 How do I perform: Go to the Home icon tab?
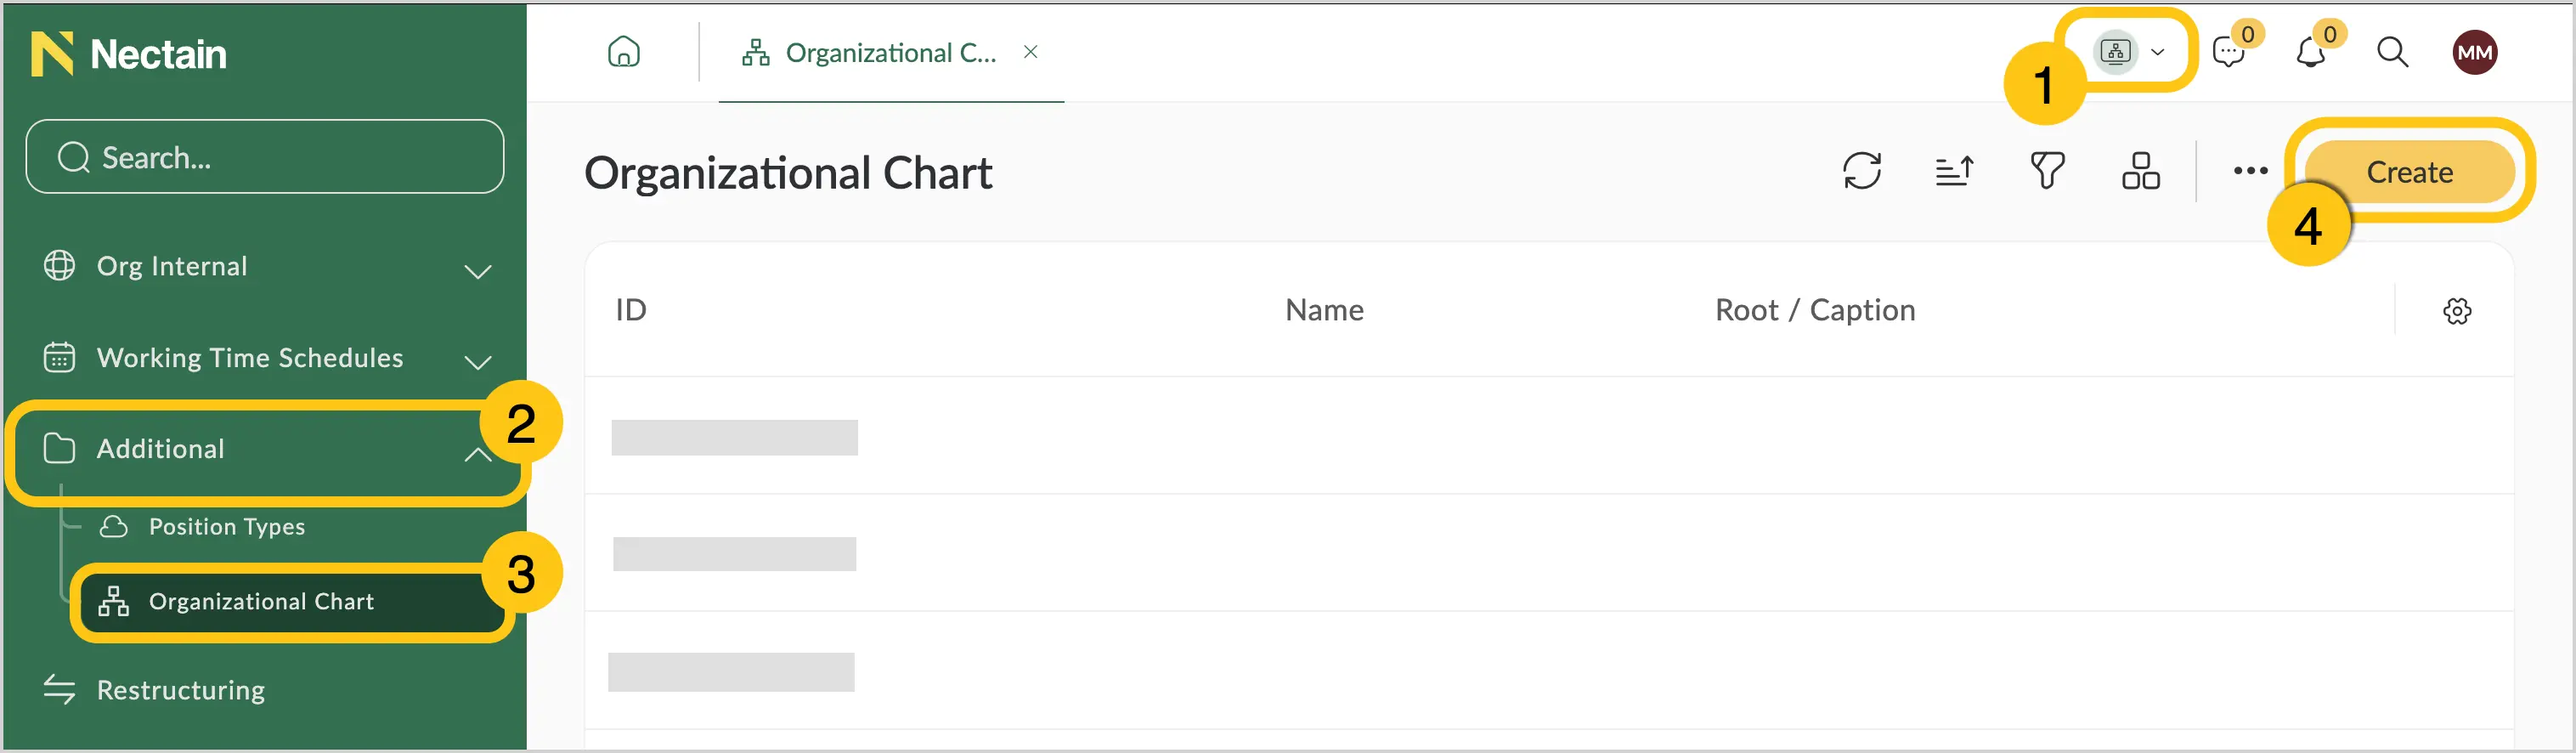(624, 52)
